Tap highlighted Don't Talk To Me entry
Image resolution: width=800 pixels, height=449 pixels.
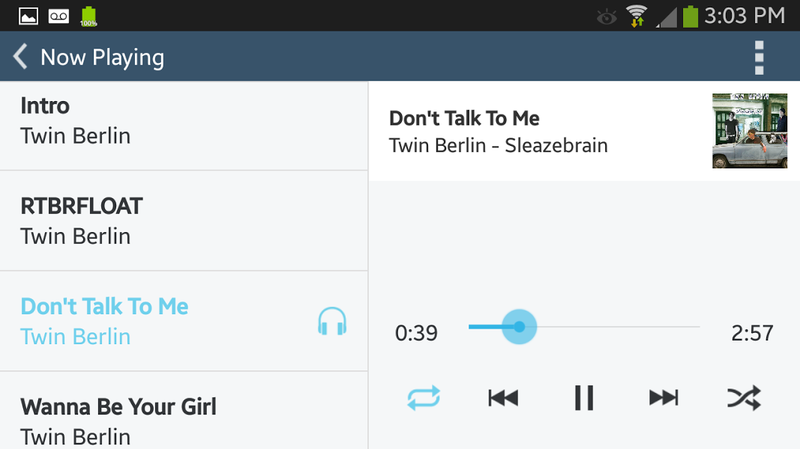click(x=184, y=321)
